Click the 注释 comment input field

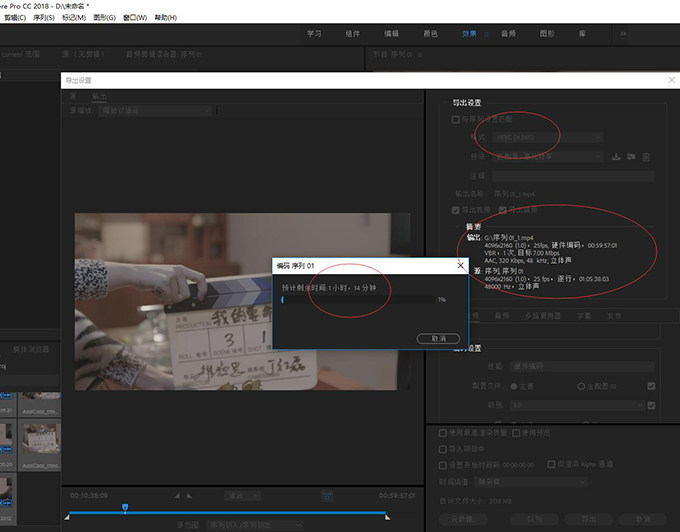tap(573, 176)
